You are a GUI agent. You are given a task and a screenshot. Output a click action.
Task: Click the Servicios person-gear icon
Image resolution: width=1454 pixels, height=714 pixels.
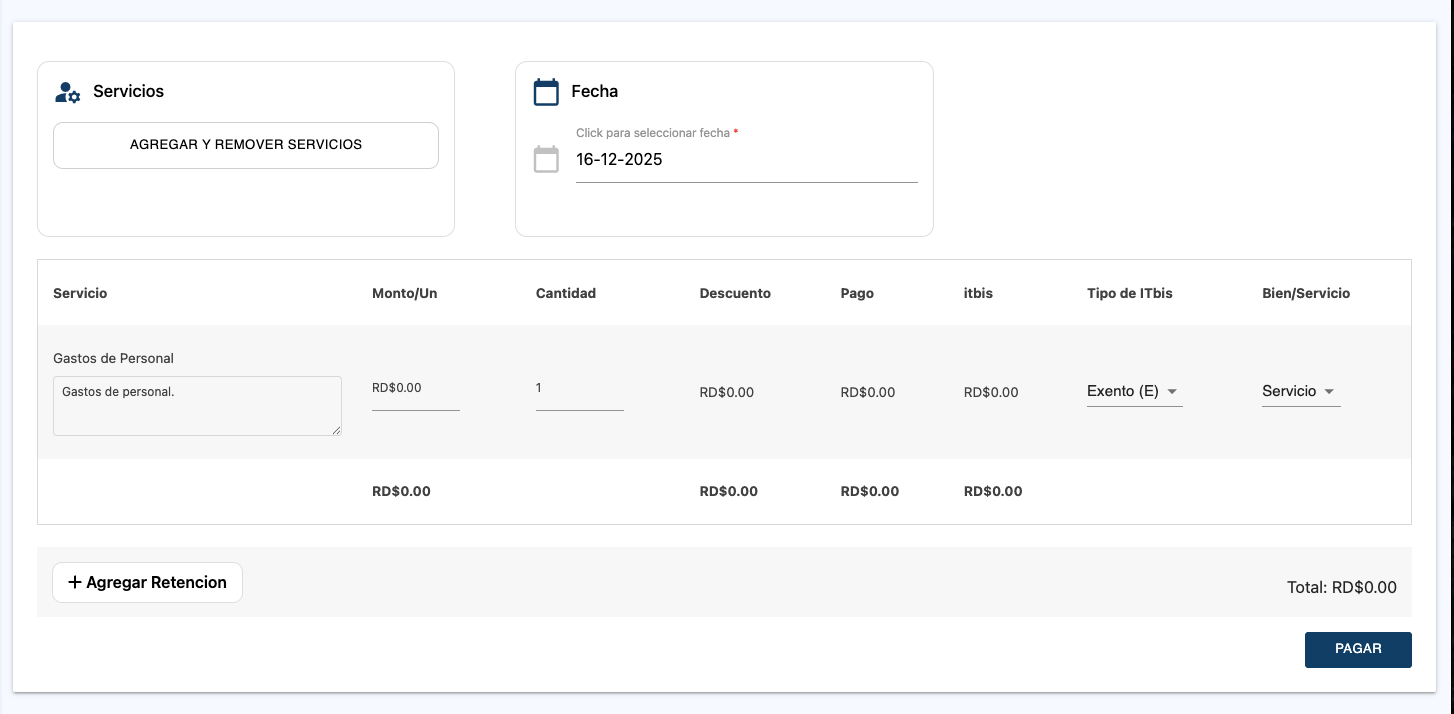click(67, 92)
